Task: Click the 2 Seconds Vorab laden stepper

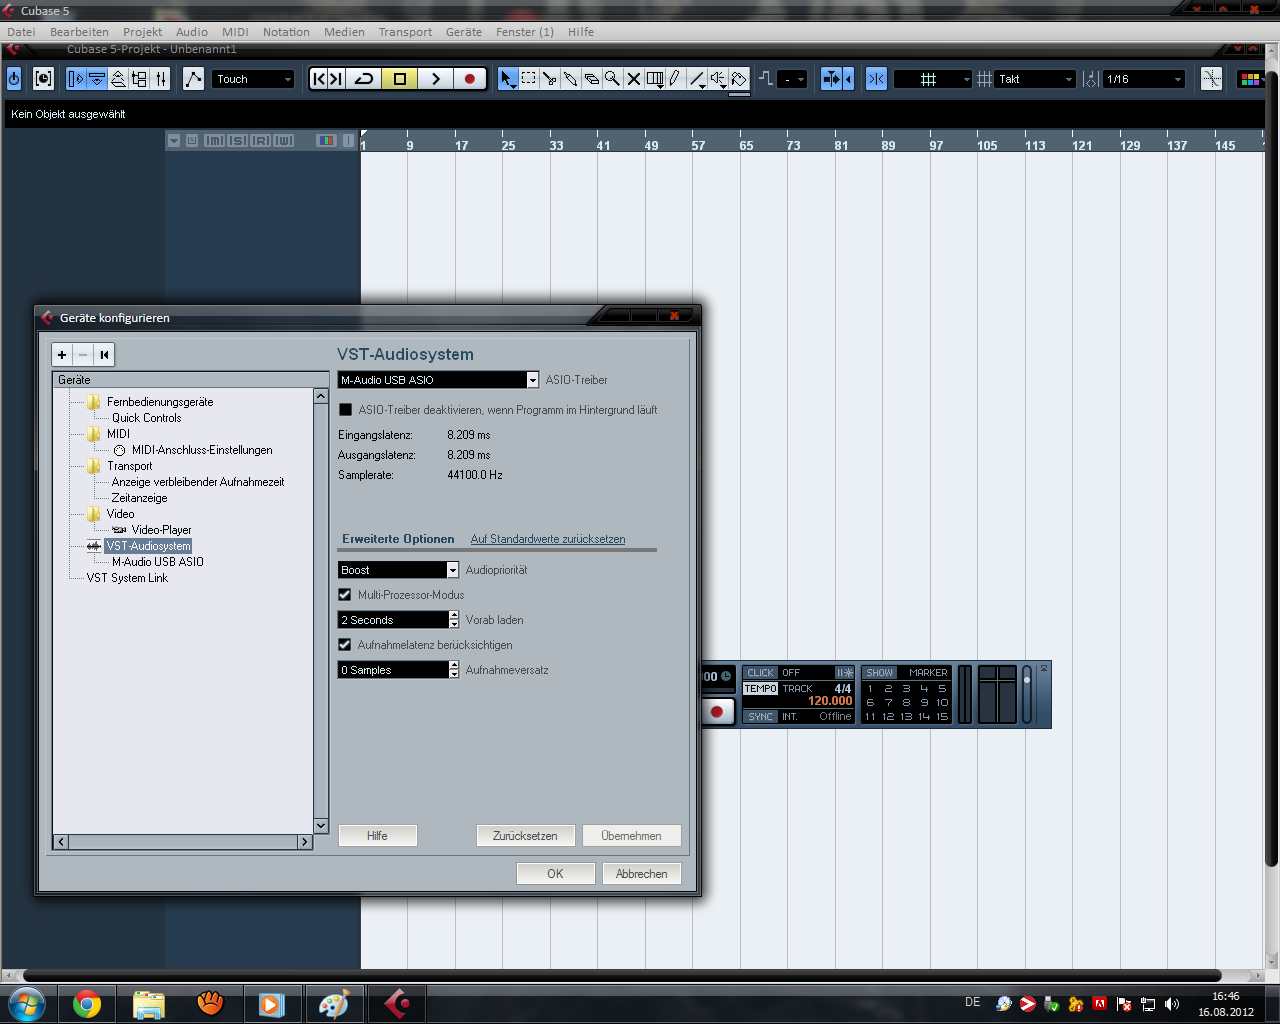Action: pyautogui.click(x=454, y=620)
